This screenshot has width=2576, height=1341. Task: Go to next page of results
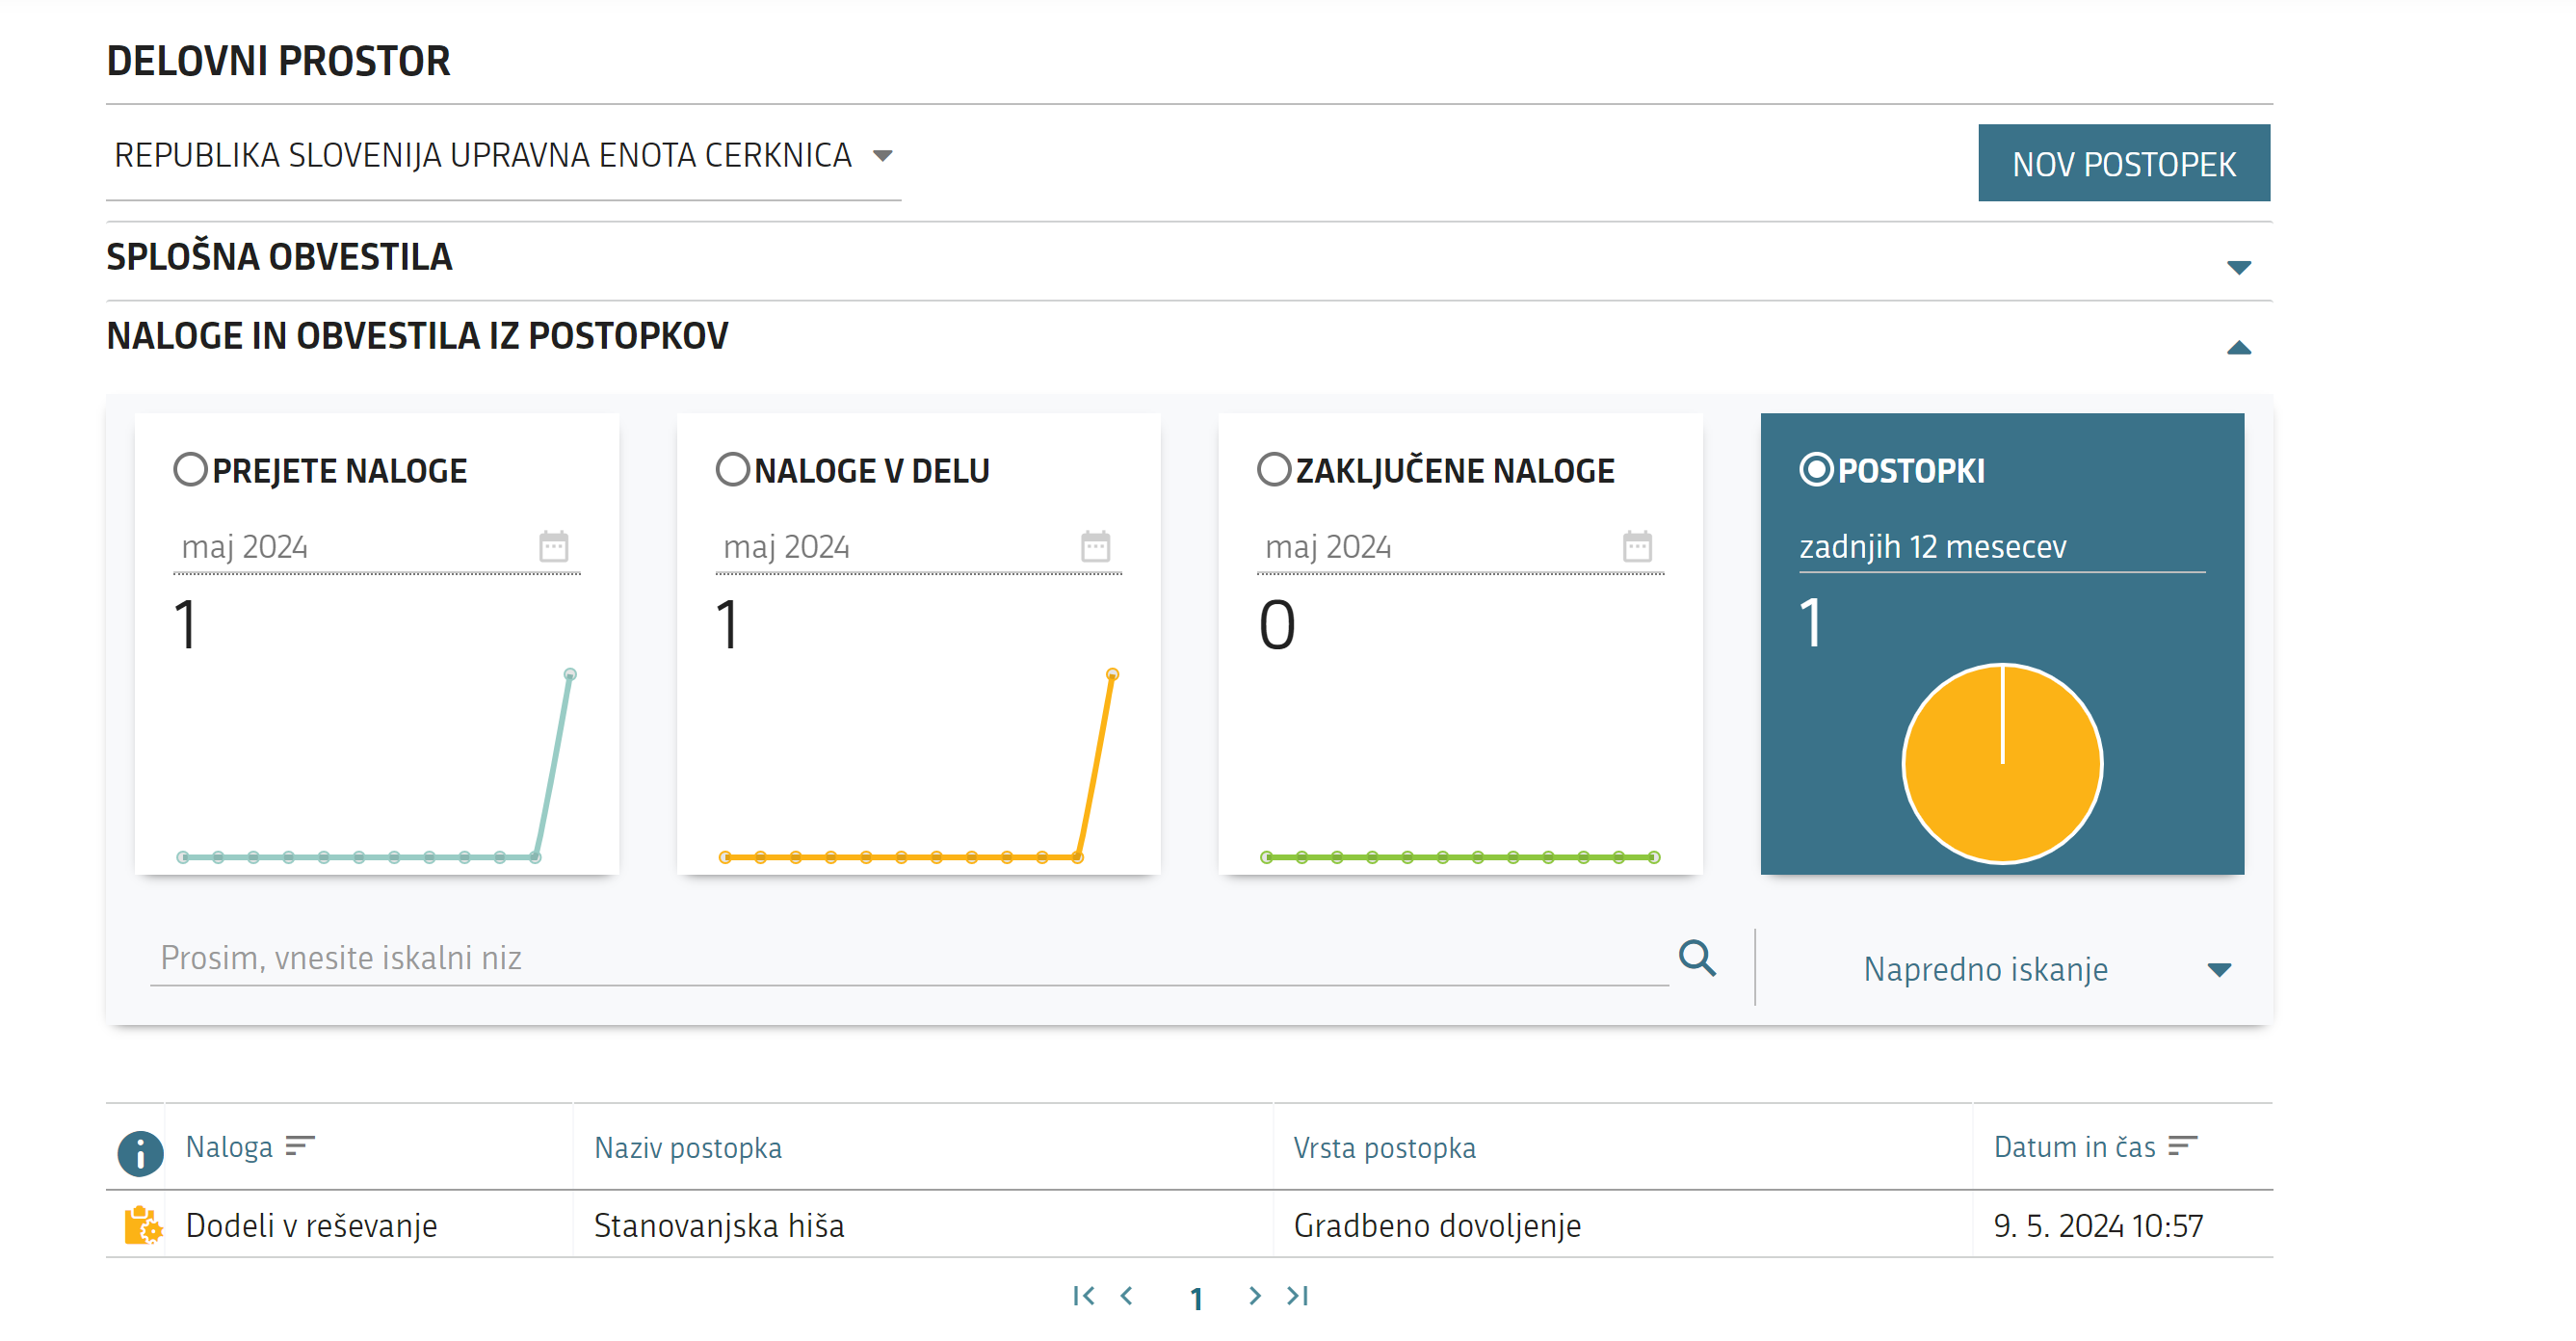coord(1254,1295)
